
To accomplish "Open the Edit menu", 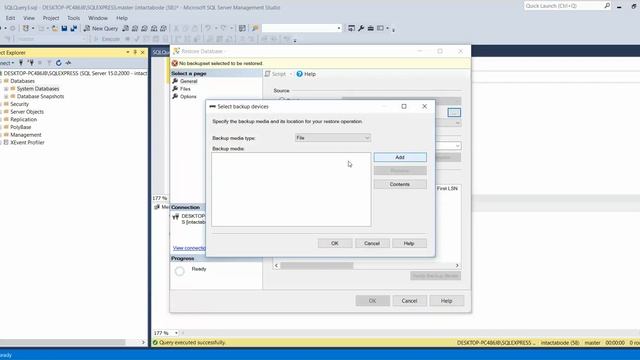I will (x=10, y=18).
